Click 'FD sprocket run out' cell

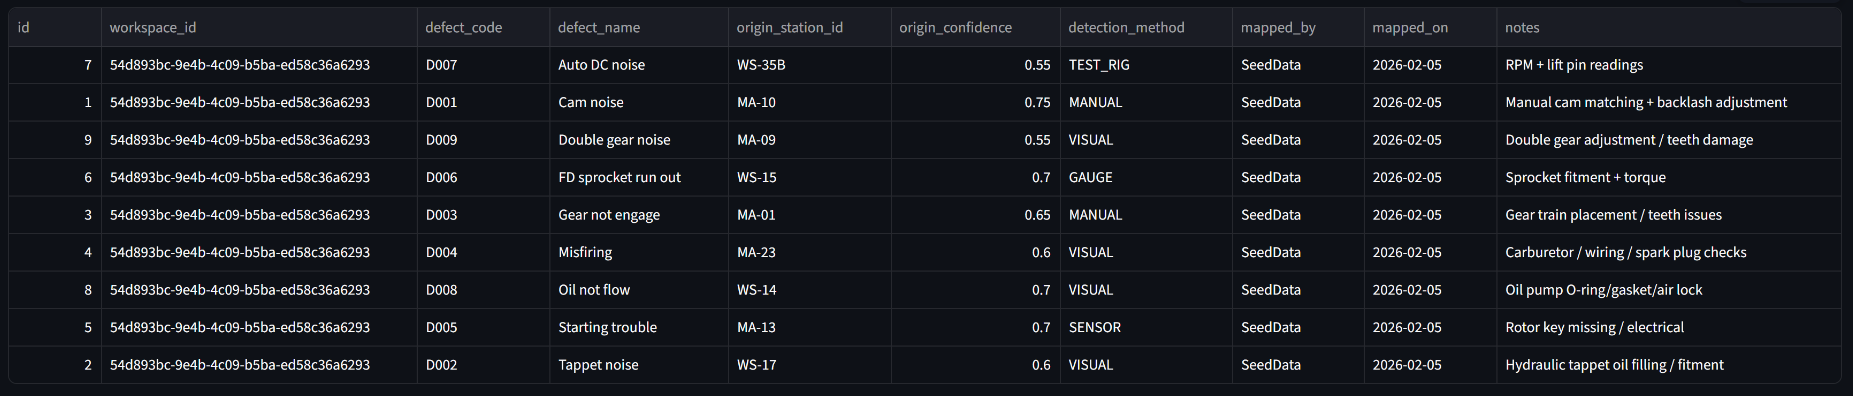[639, 177]
